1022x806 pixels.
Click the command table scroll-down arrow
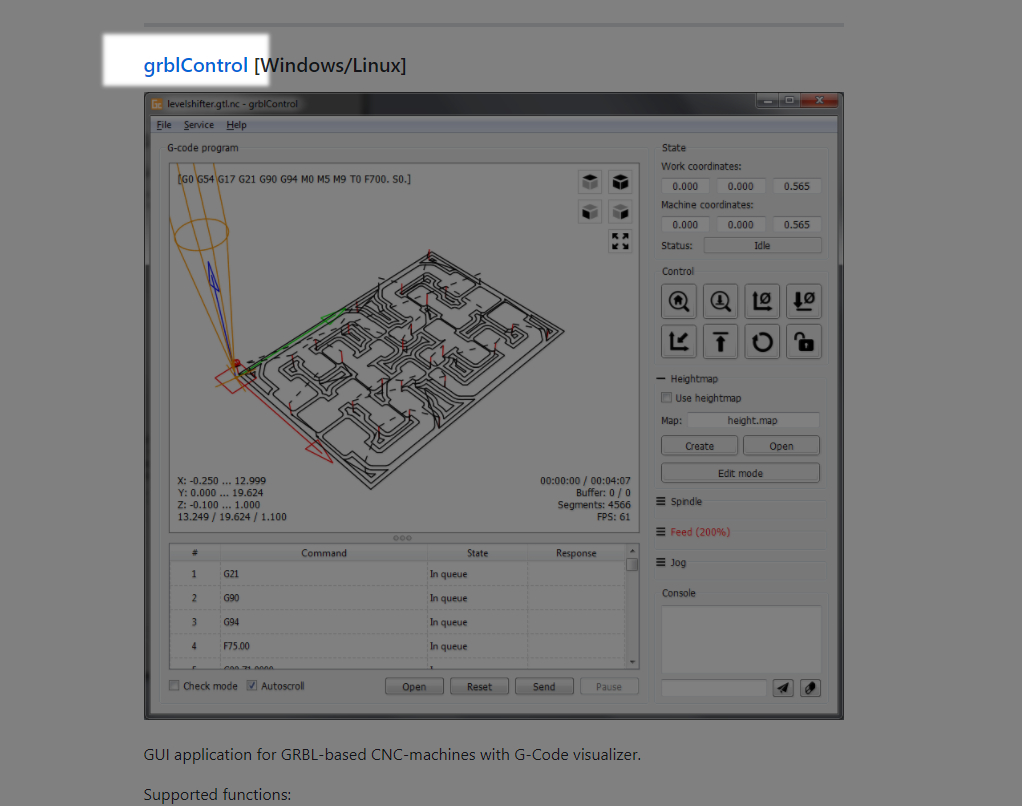632,662
